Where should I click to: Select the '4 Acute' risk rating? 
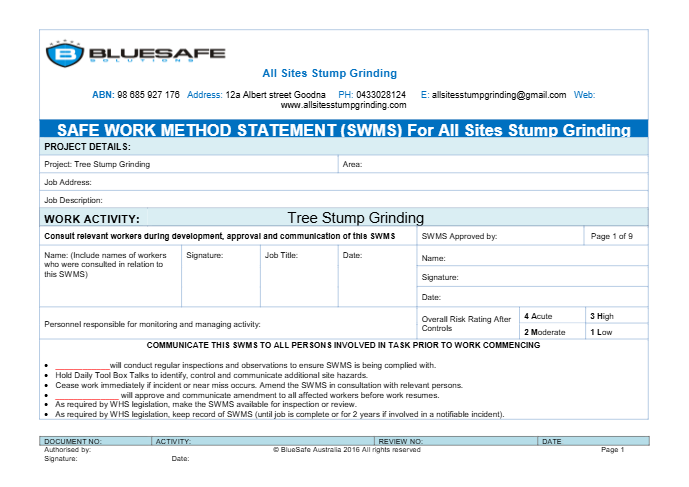(552, 316)
